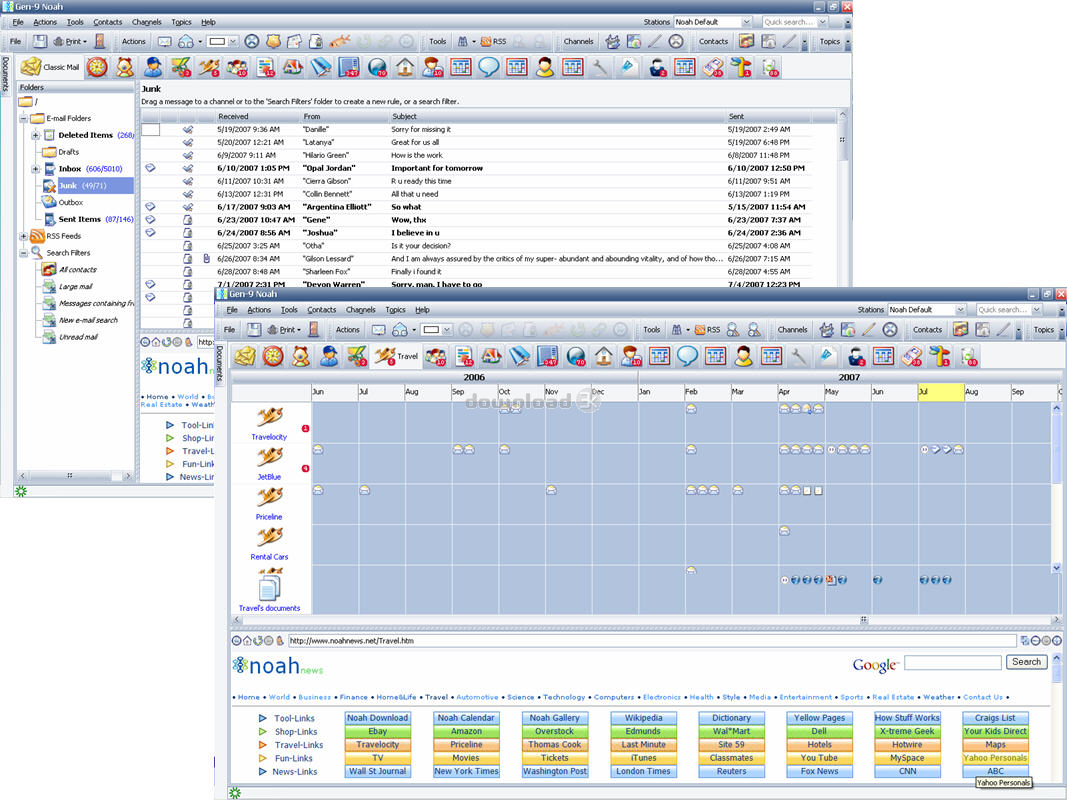This screenshot has width=1067, height=800.
Task: Open the Wikipedia link button
Action: pyautogui.click(x=643, y=718)
